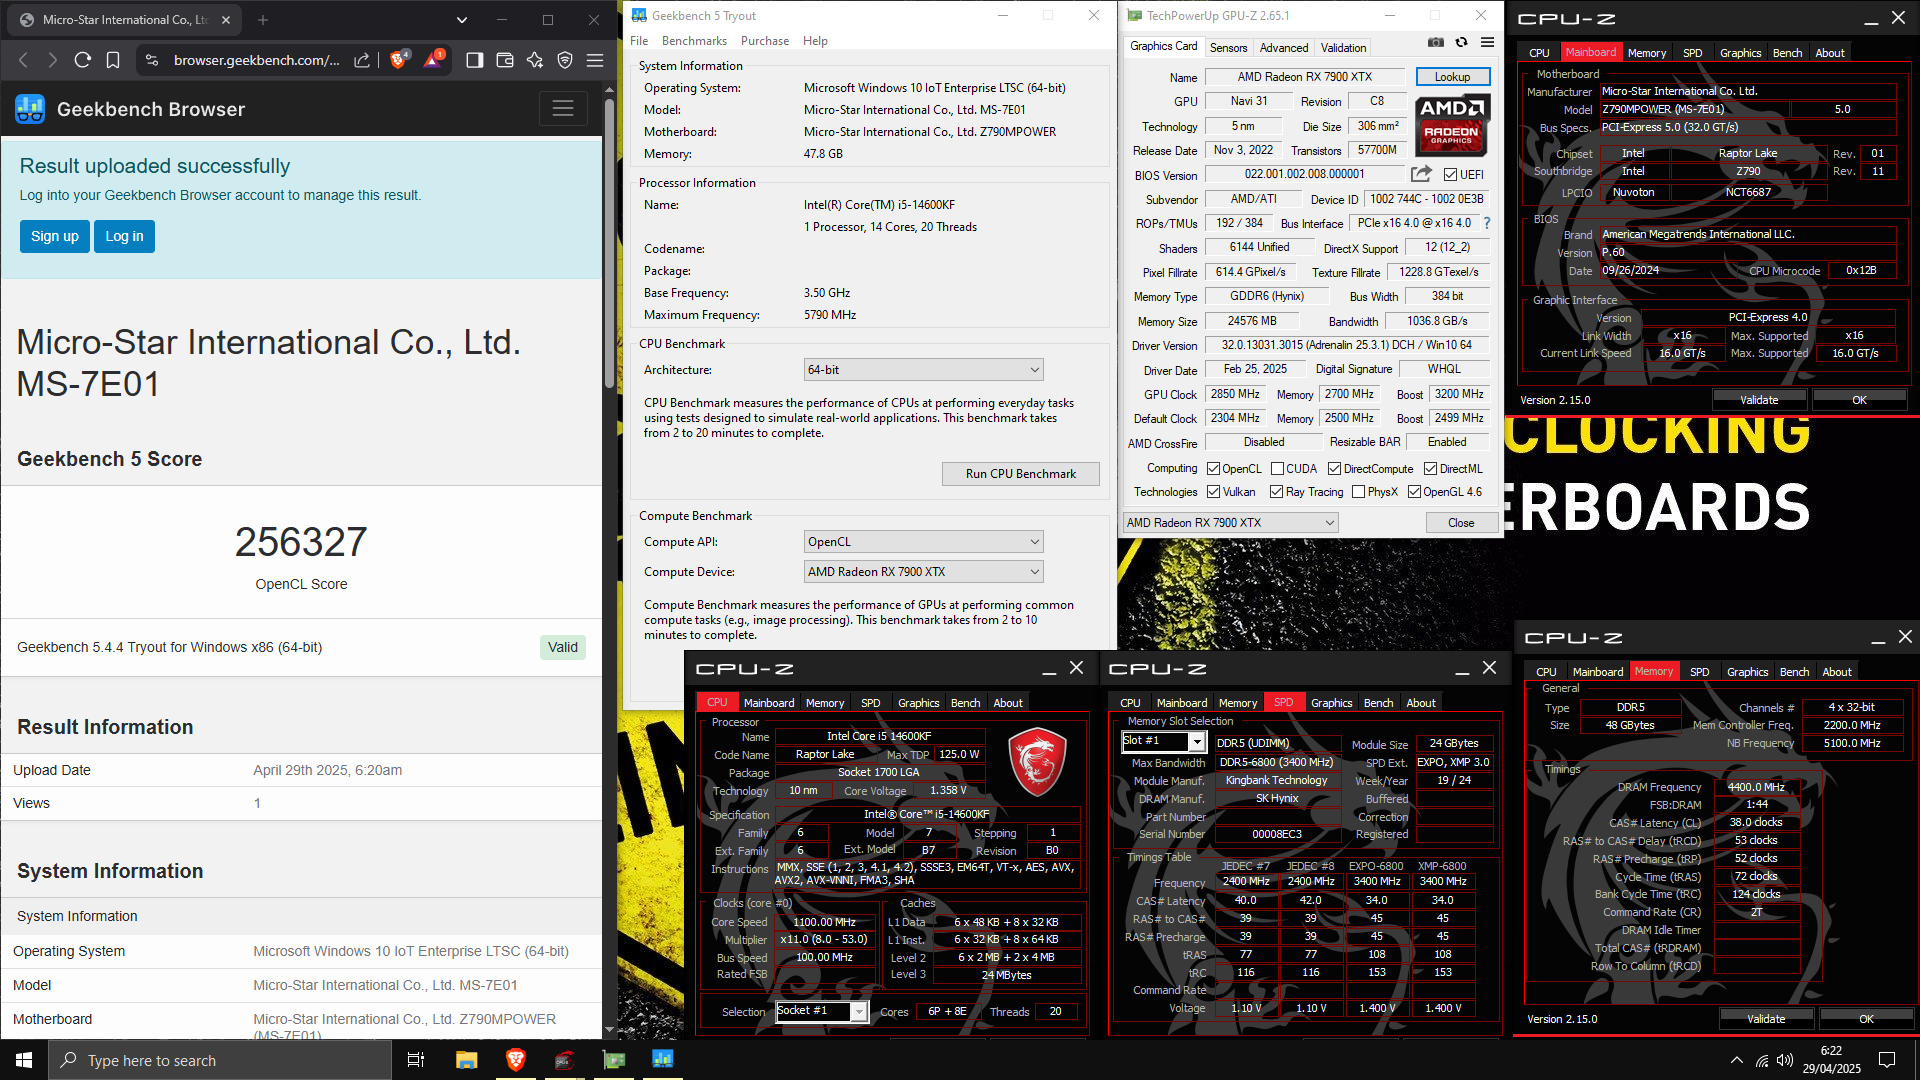Refresh GPU-Z data

1461,42
